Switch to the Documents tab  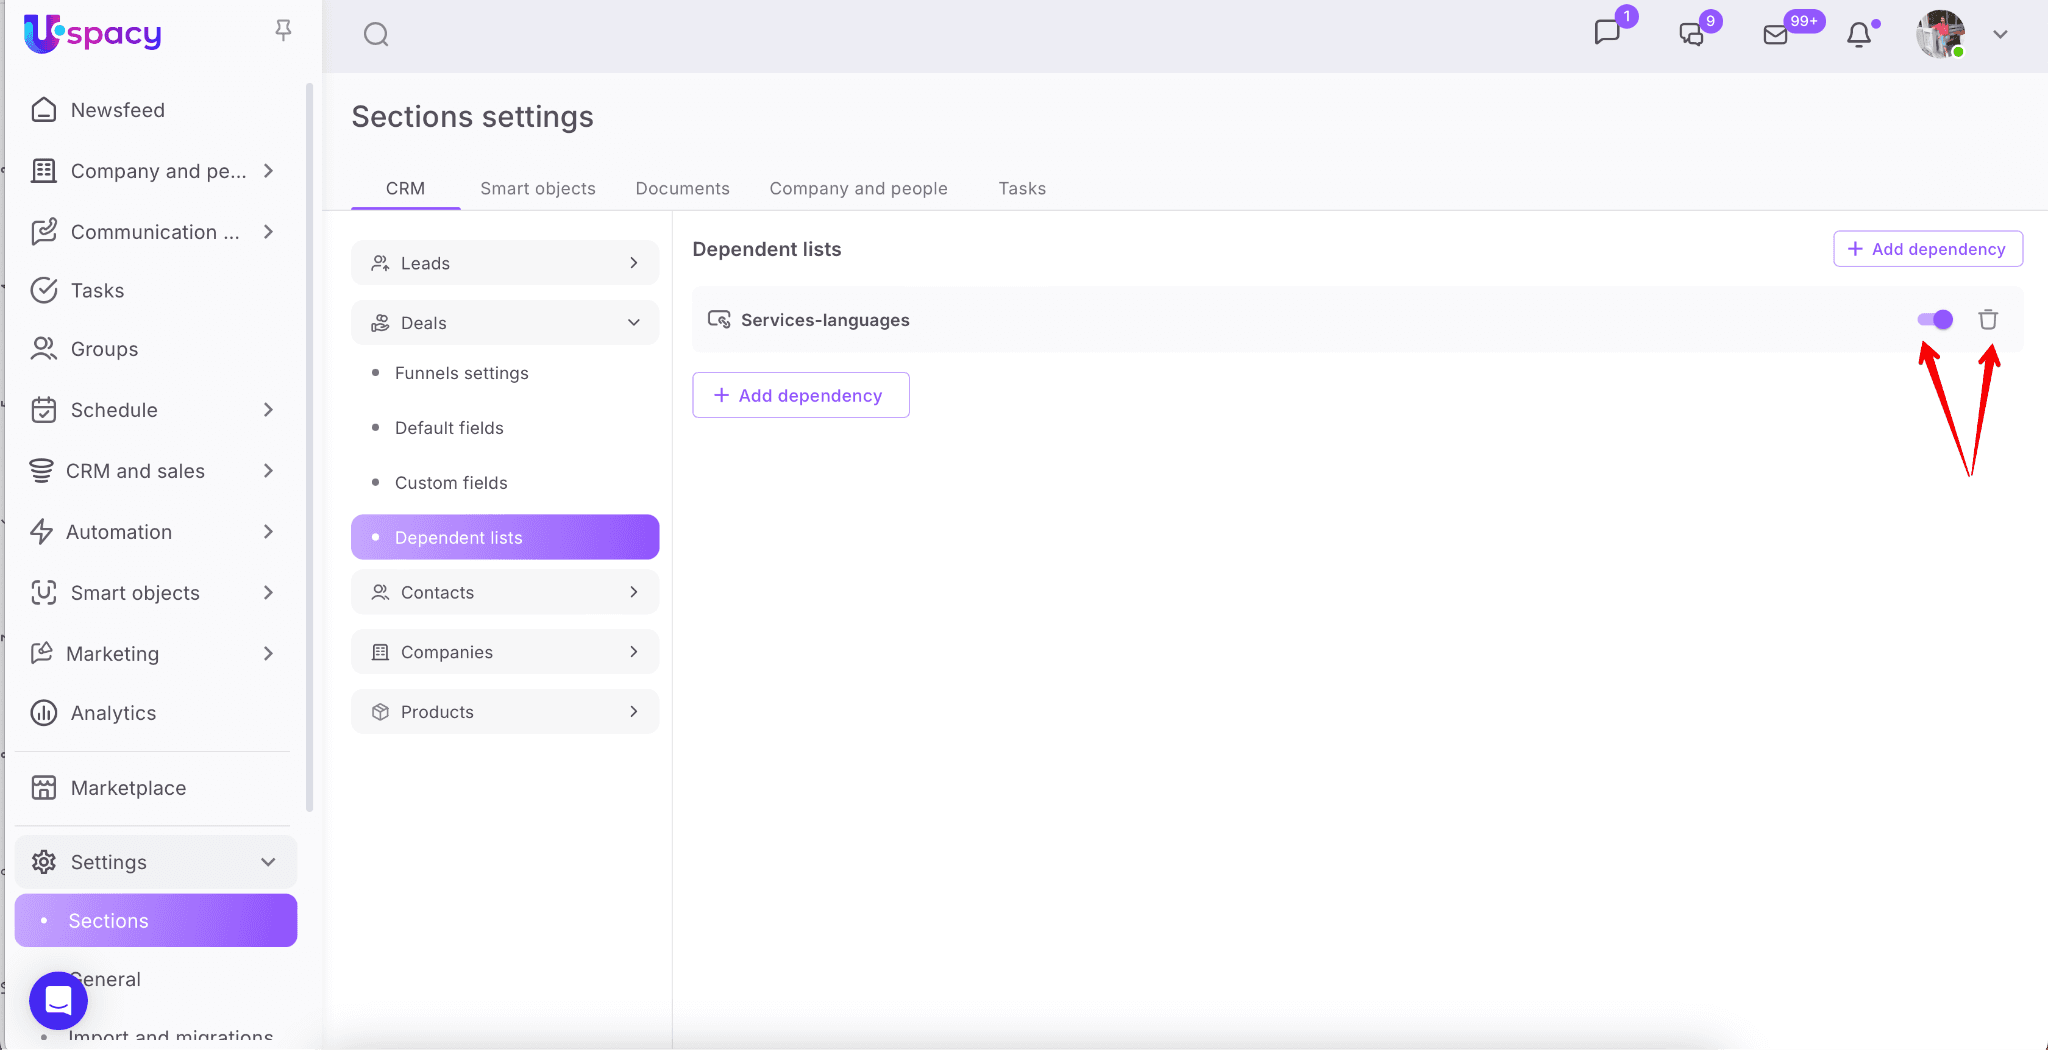(x=682, y=189)
